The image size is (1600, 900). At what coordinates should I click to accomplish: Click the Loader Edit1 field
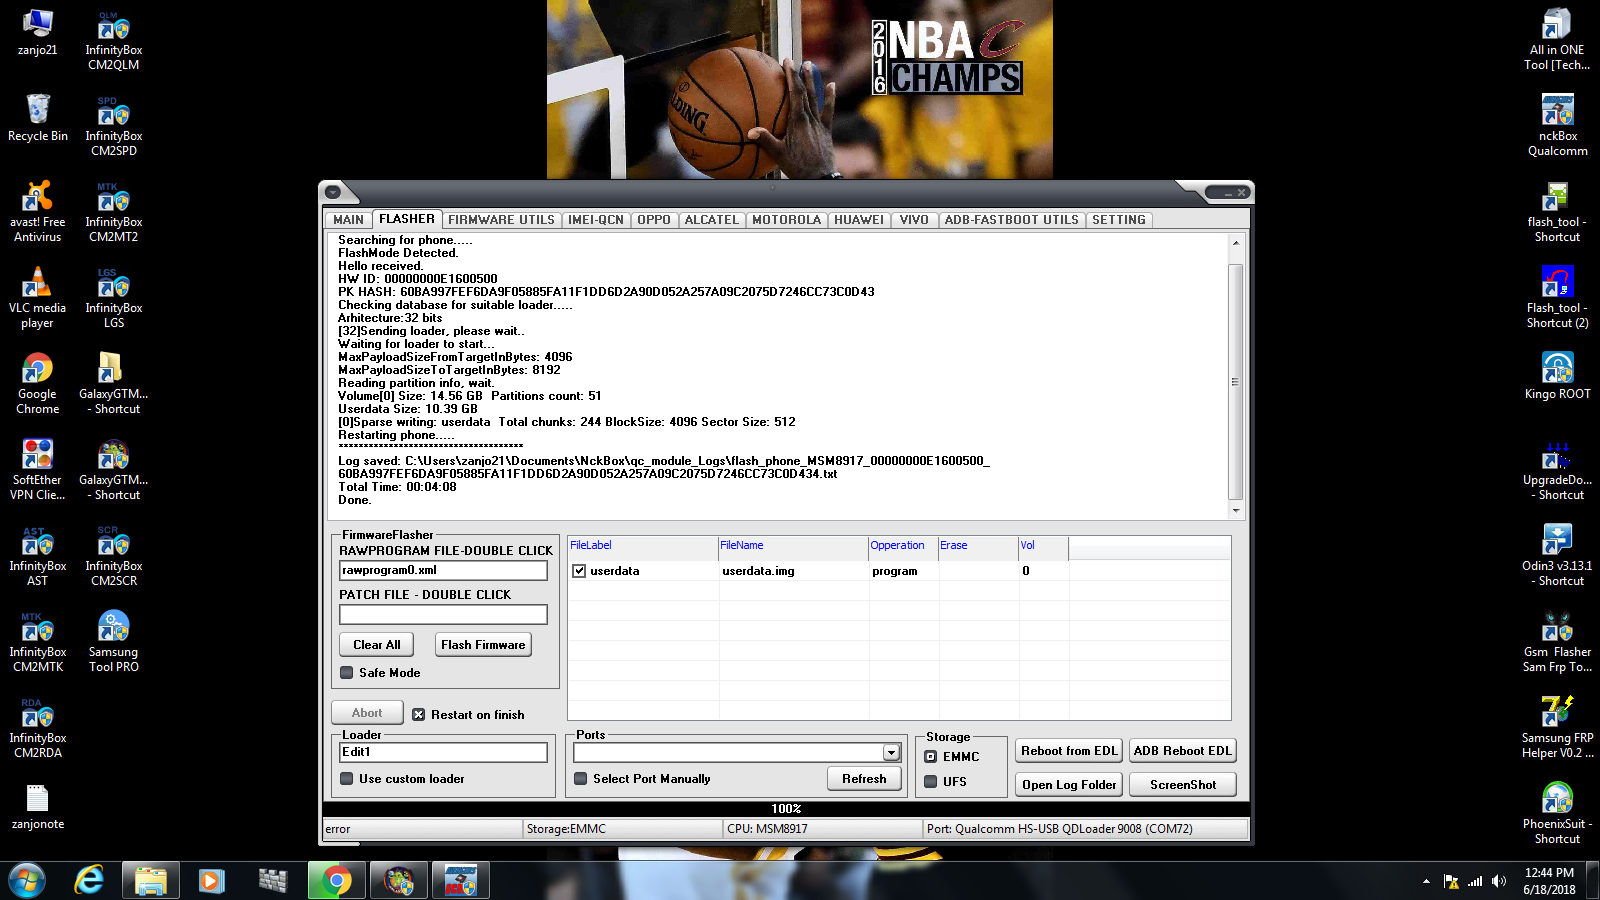[x=444, y=752]
